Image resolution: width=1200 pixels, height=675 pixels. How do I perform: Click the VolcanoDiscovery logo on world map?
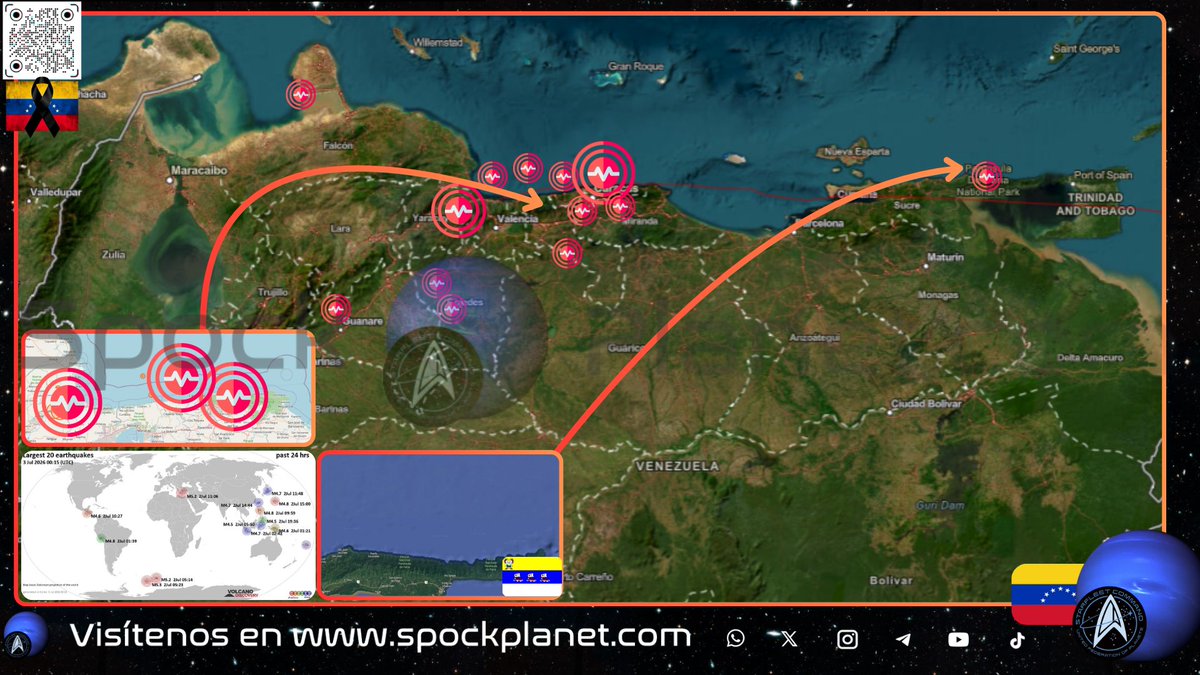coord(239,592)
